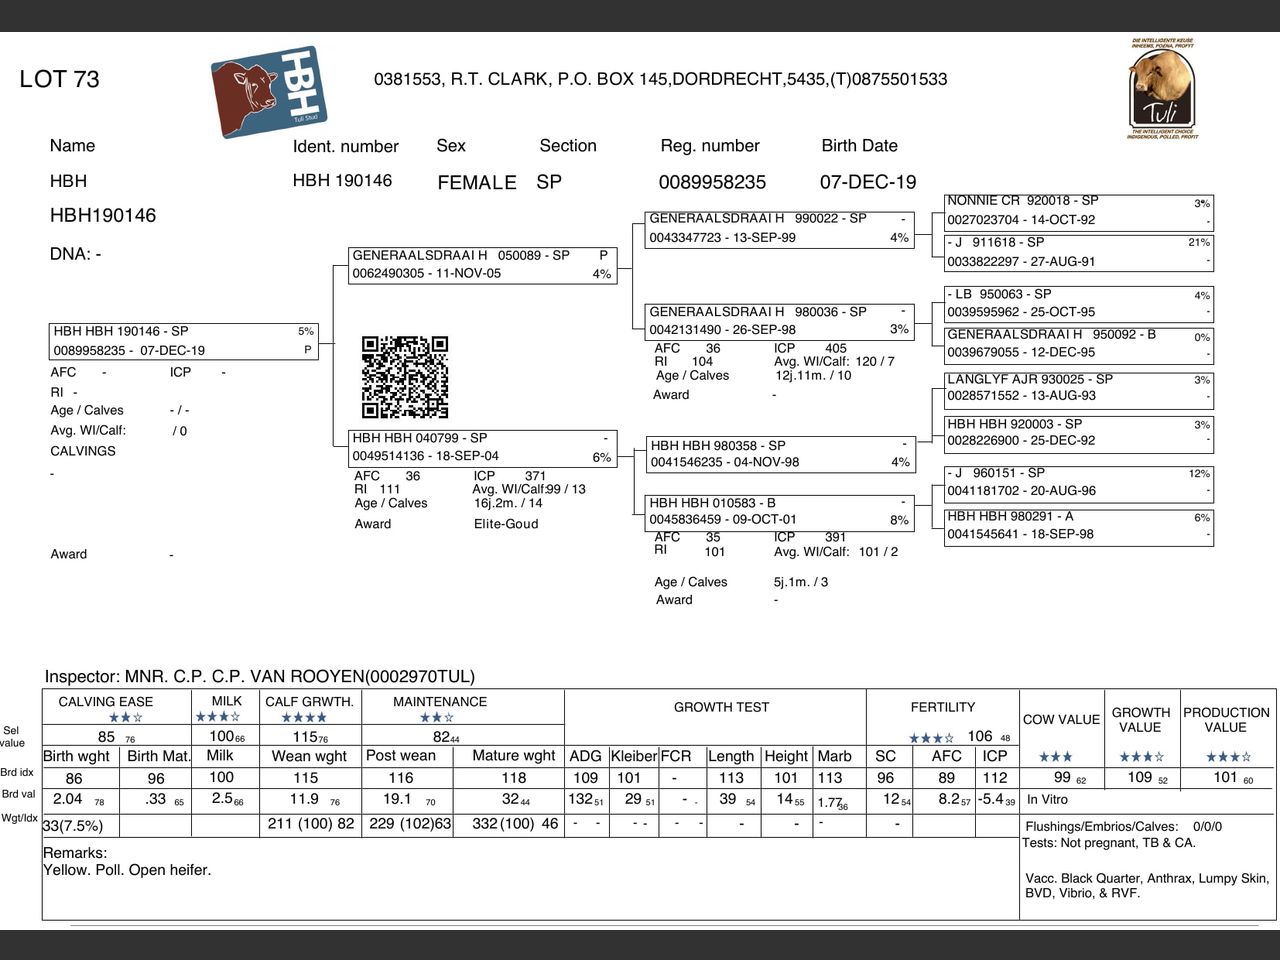Click registration number 0089958235
The height and width of the screenshot is (960, 1280).
[712, 182]
